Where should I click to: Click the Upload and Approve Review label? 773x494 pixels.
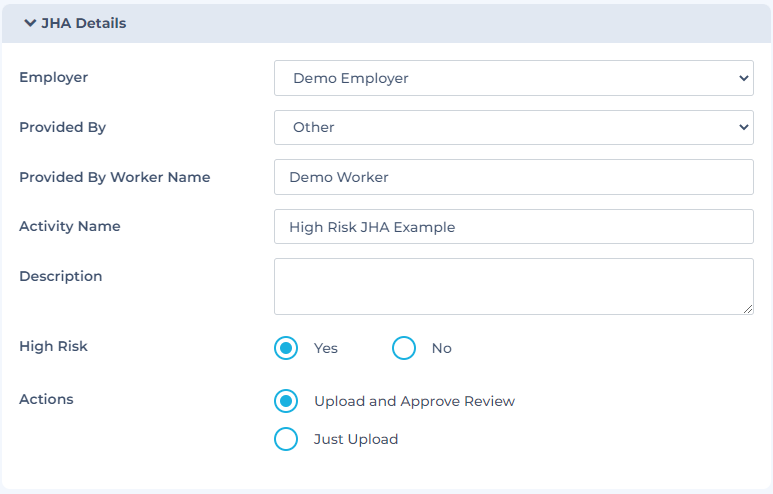[x=415, y=401]
